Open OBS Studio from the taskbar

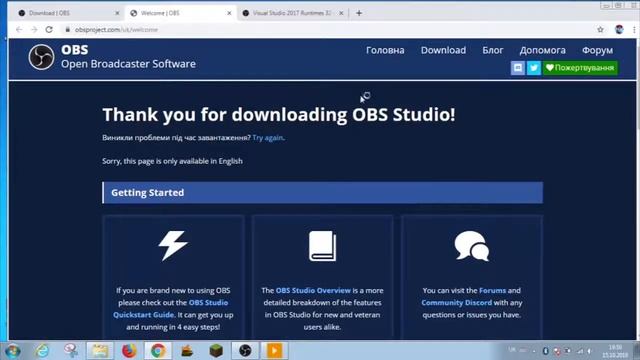[245, 351]
